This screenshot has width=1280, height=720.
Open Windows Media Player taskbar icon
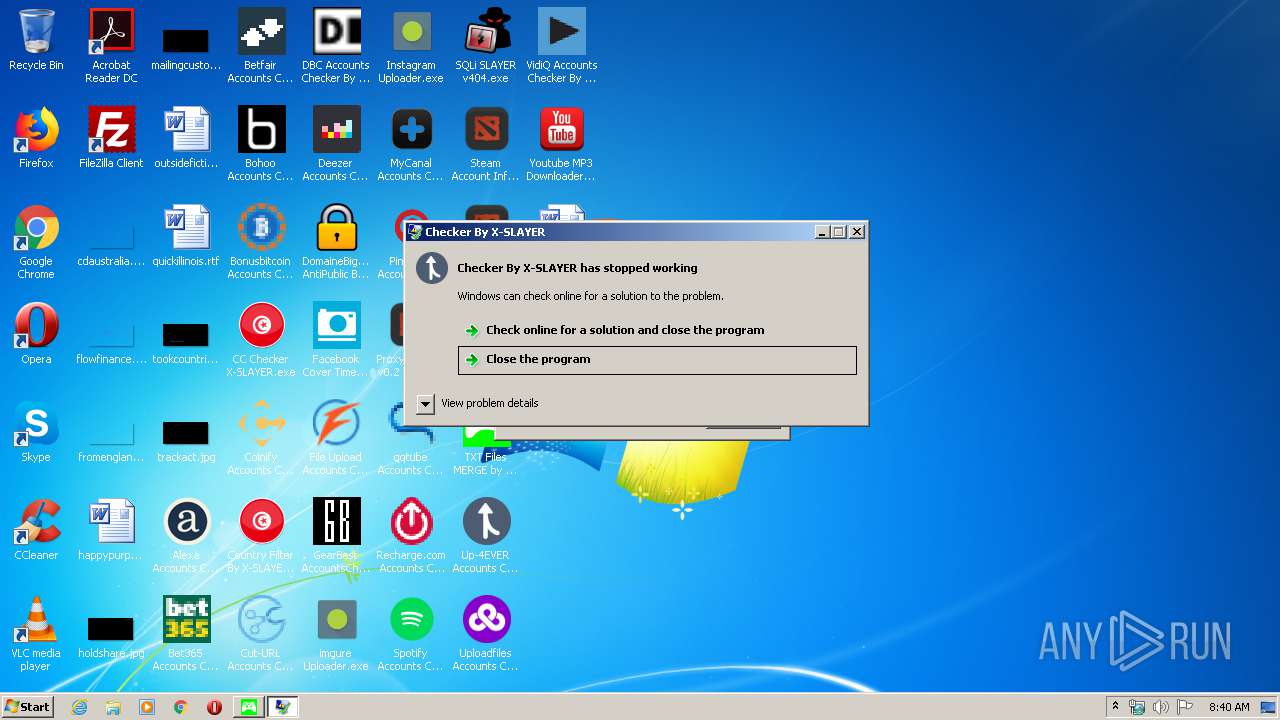(147, 707)
